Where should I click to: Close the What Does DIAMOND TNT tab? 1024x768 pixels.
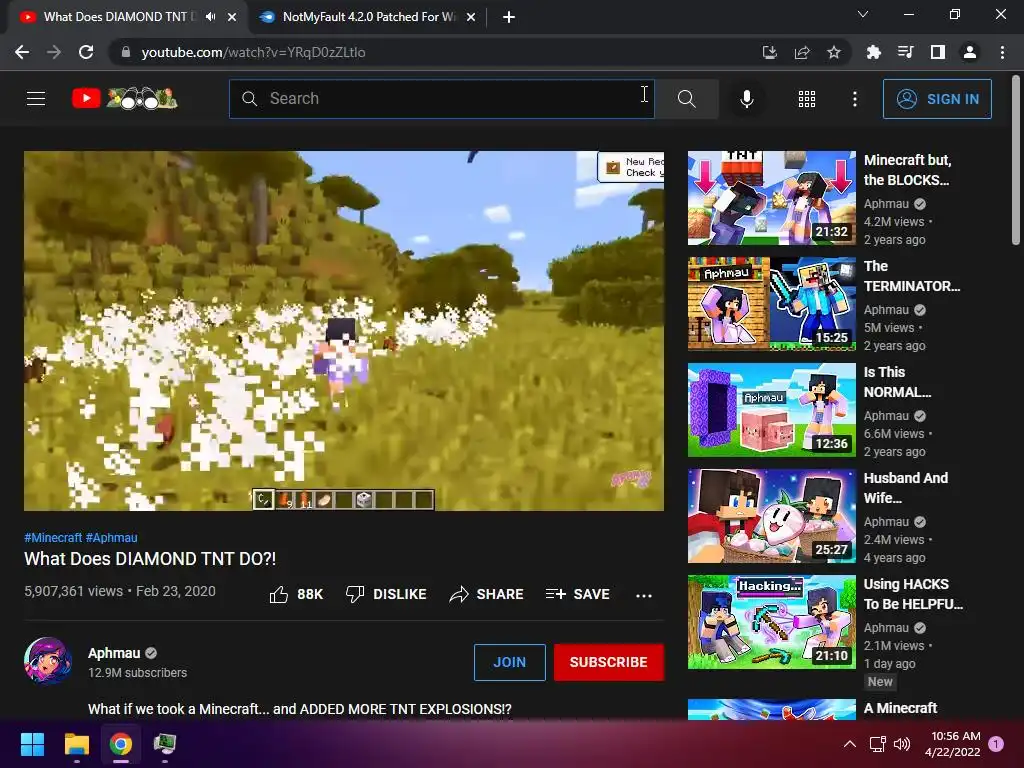coord(232,17)
